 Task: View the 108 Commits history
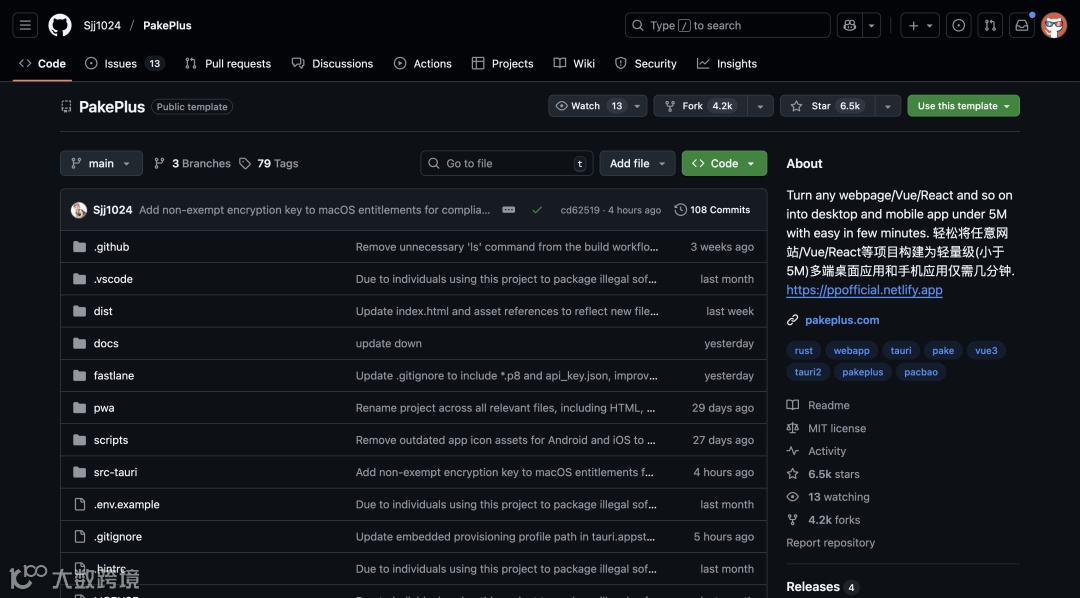point(712,210)
